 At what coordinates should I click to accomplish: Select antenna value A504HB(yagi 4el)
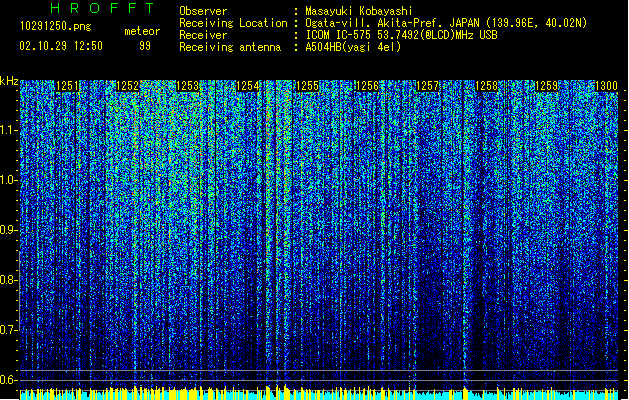click(353, 47)
